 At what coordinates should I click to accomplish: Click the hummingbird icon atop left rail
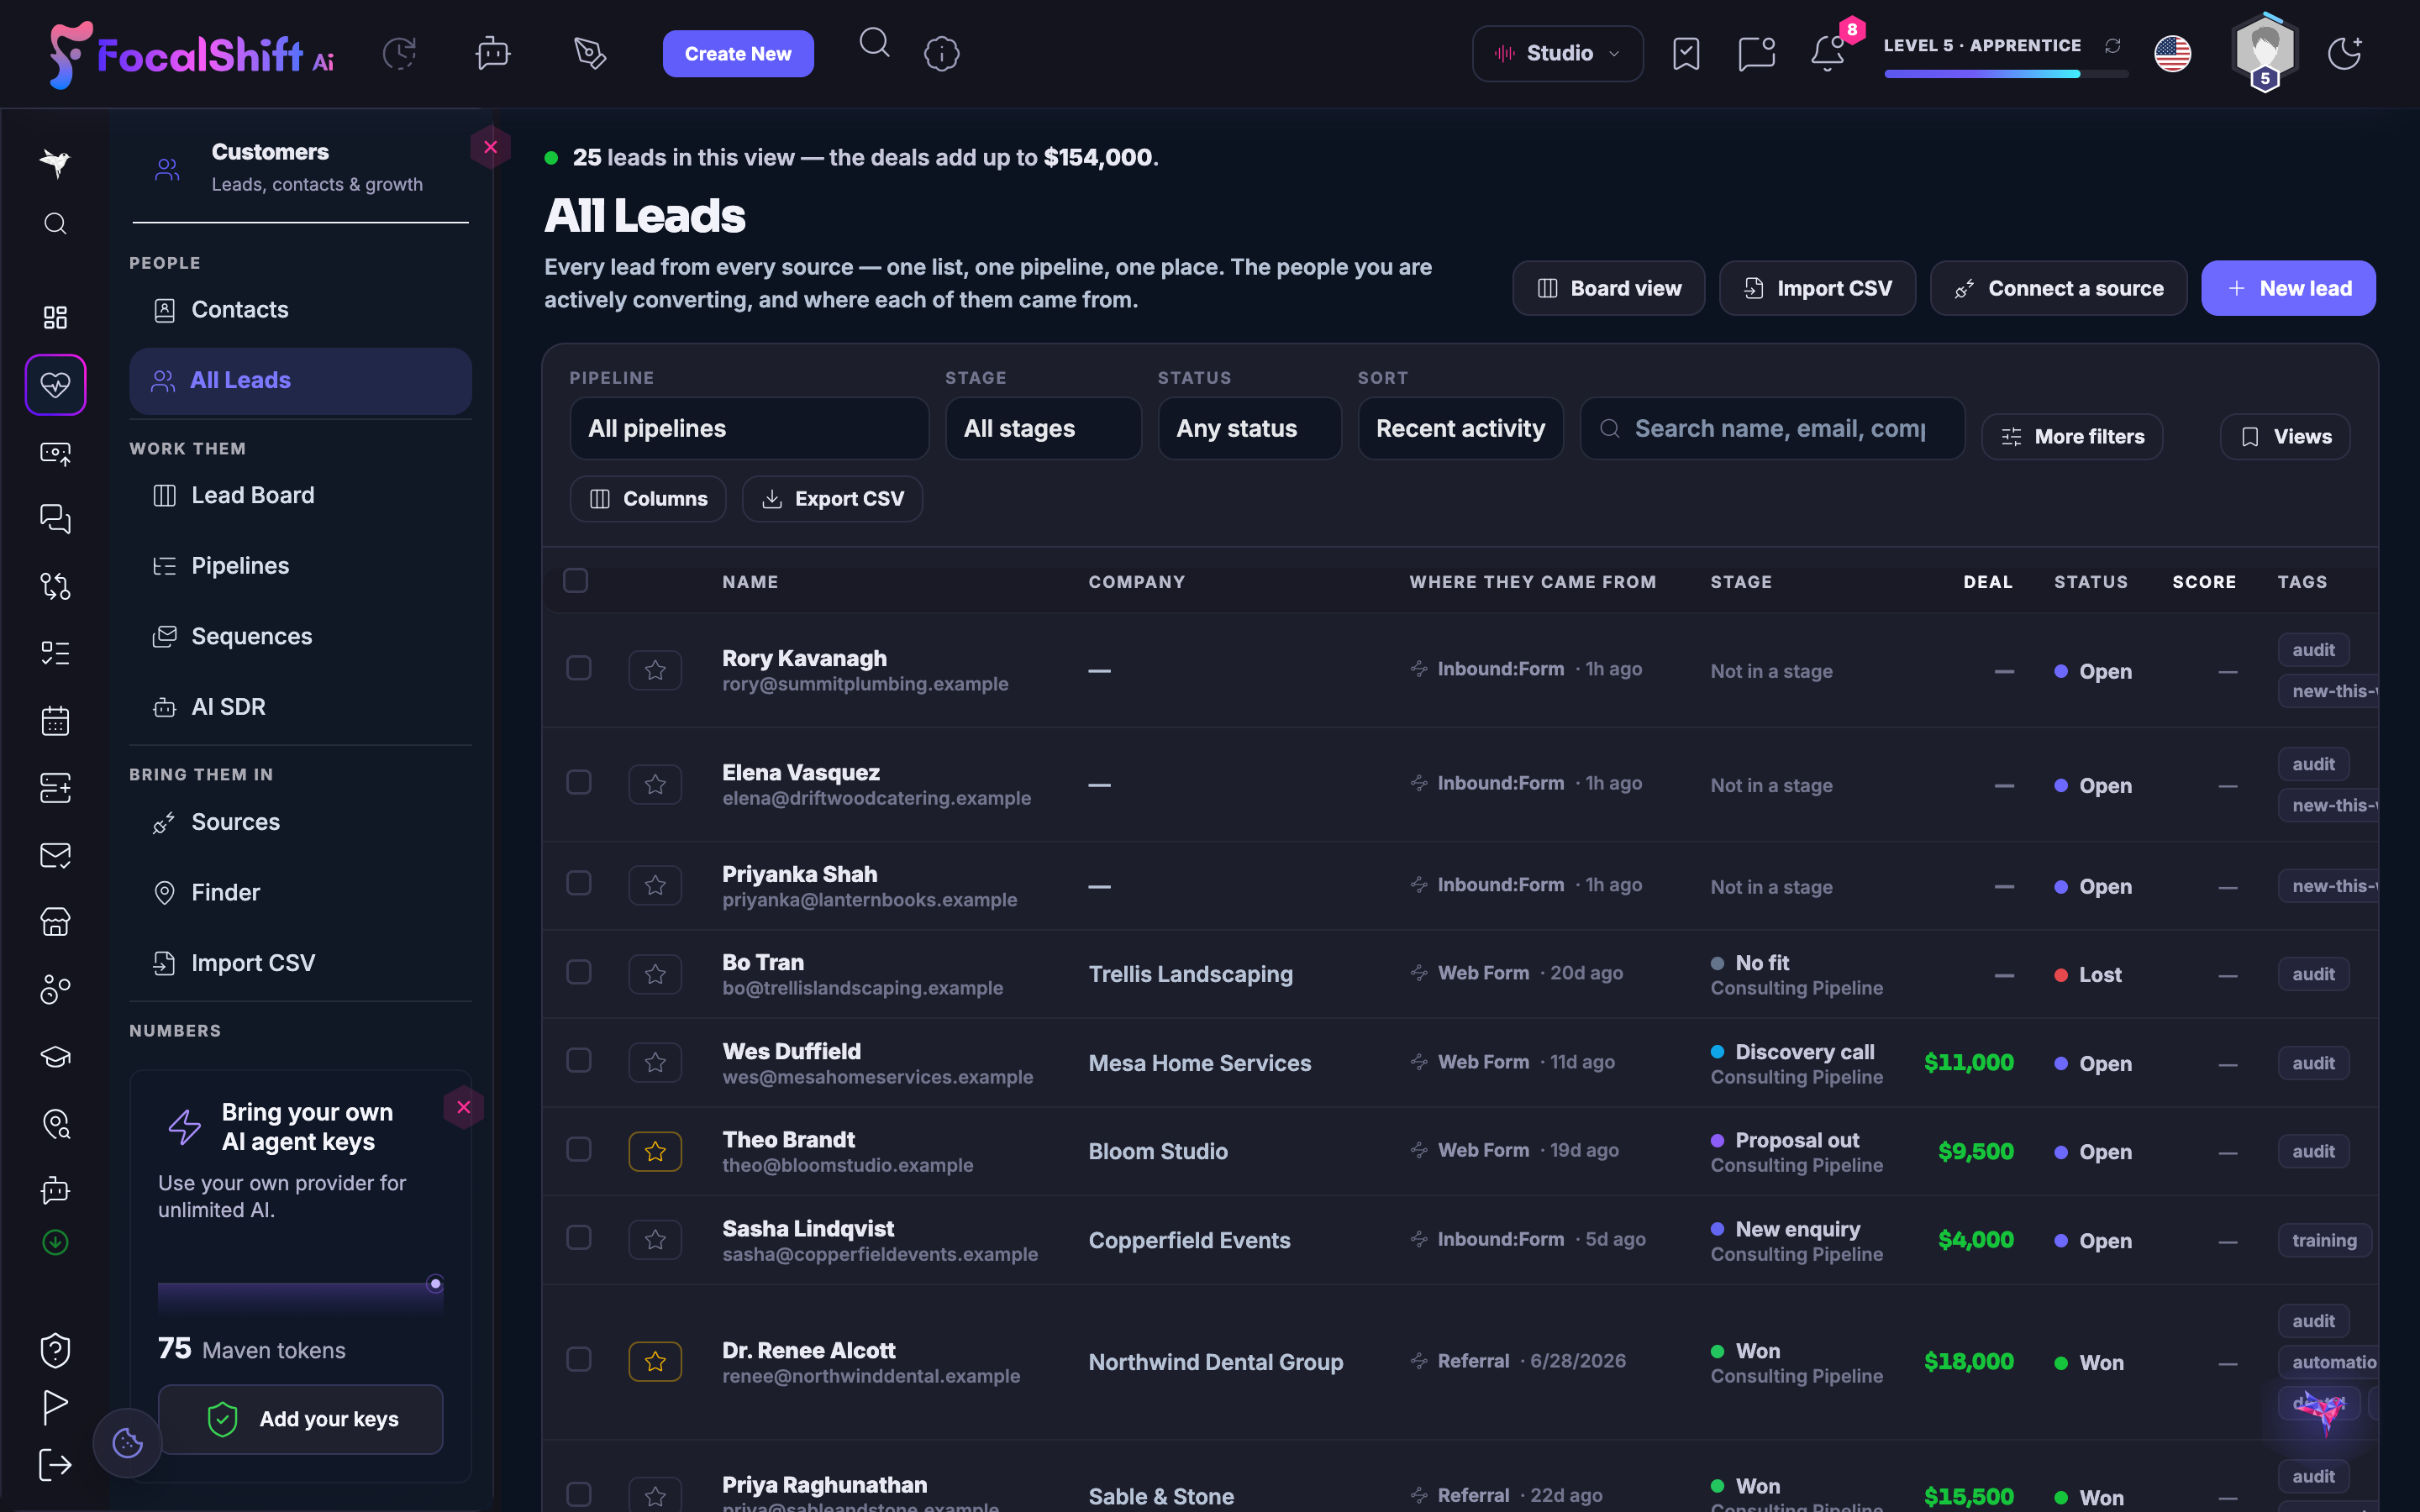tap(55, 162)
